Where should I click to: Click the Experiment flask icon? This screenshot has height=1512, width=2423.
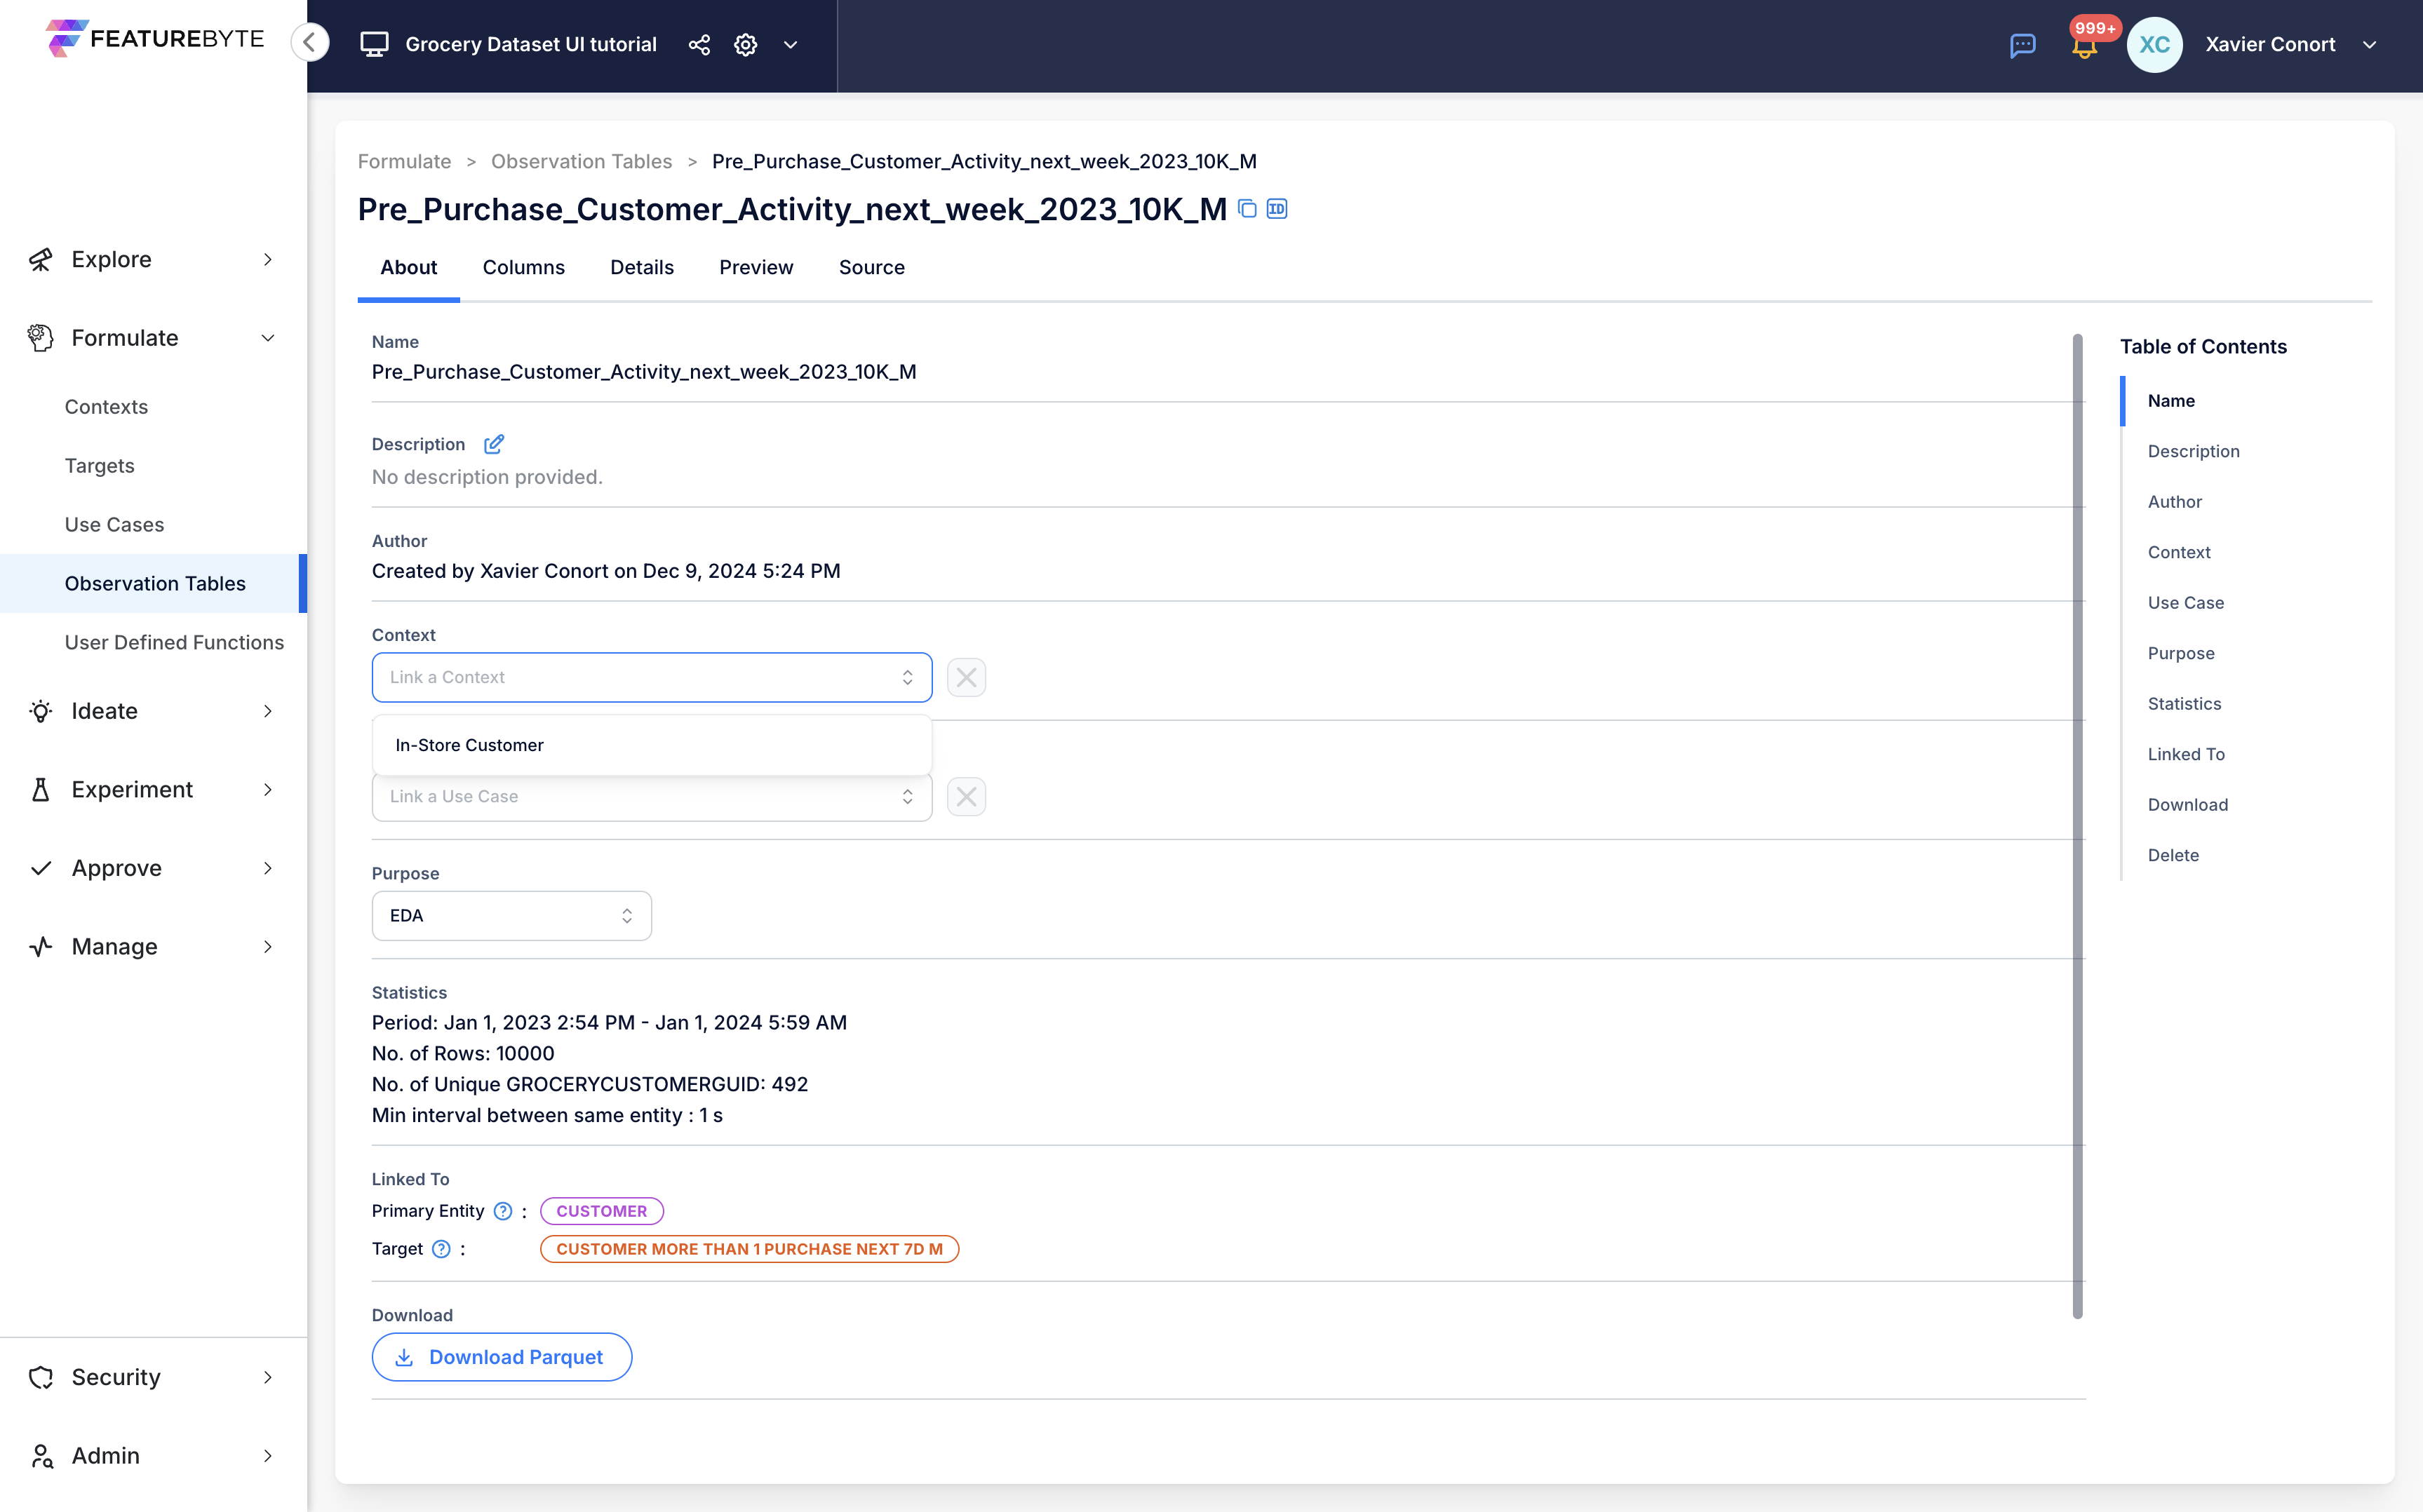click(x=40, y=790)
